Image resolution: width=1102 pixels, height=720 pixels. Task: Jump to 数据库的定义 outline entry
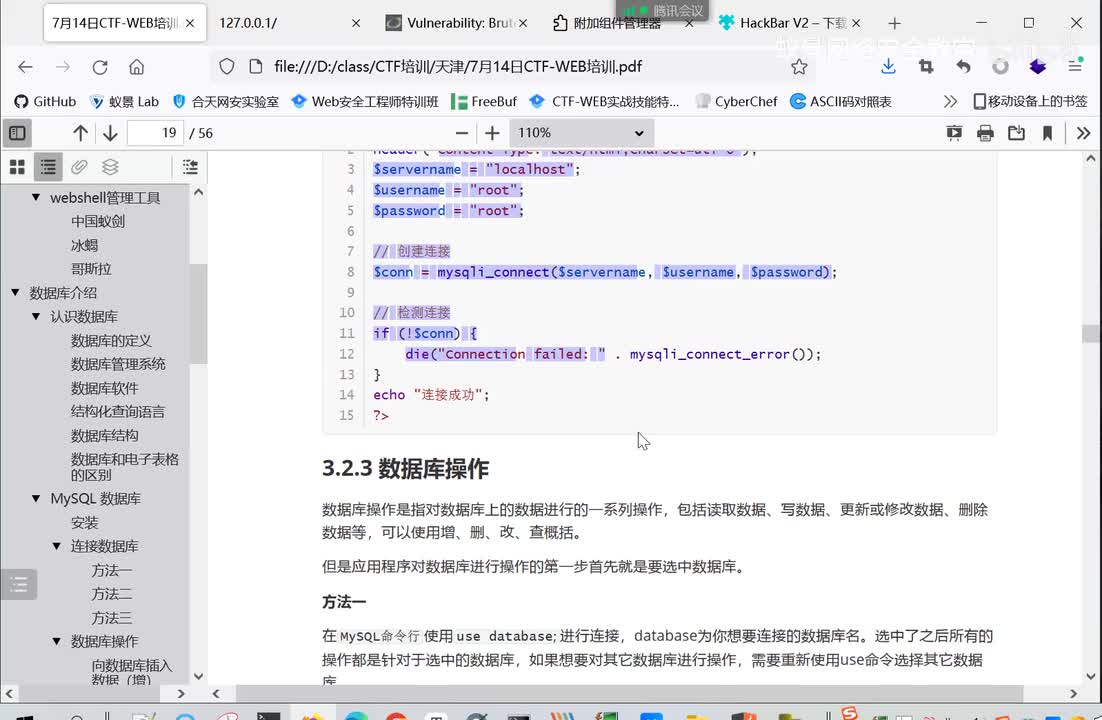(x=111, y=341)
